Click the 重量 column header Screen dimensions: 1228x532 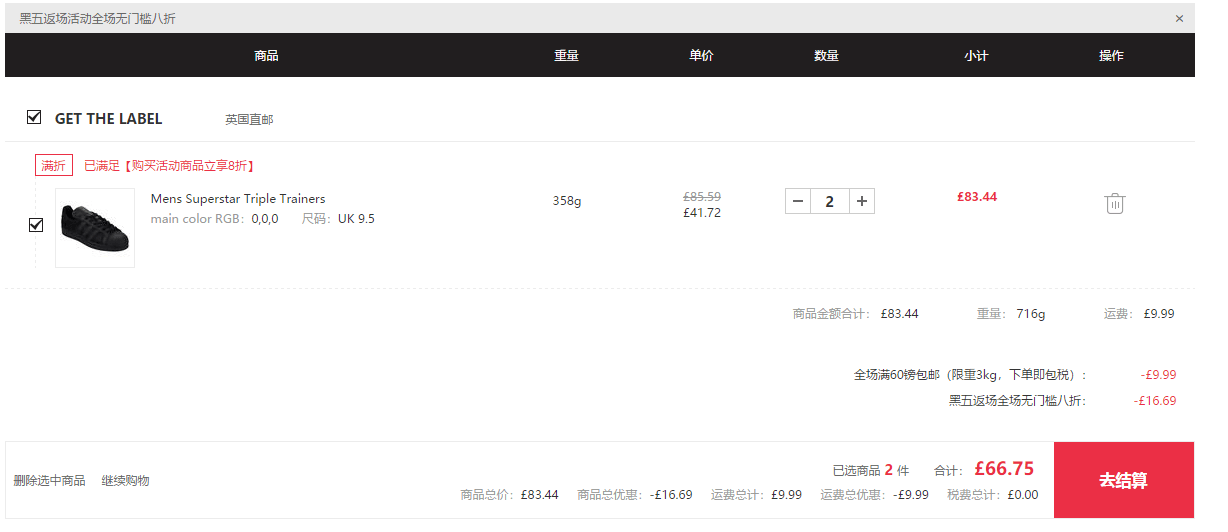(567, 56)
